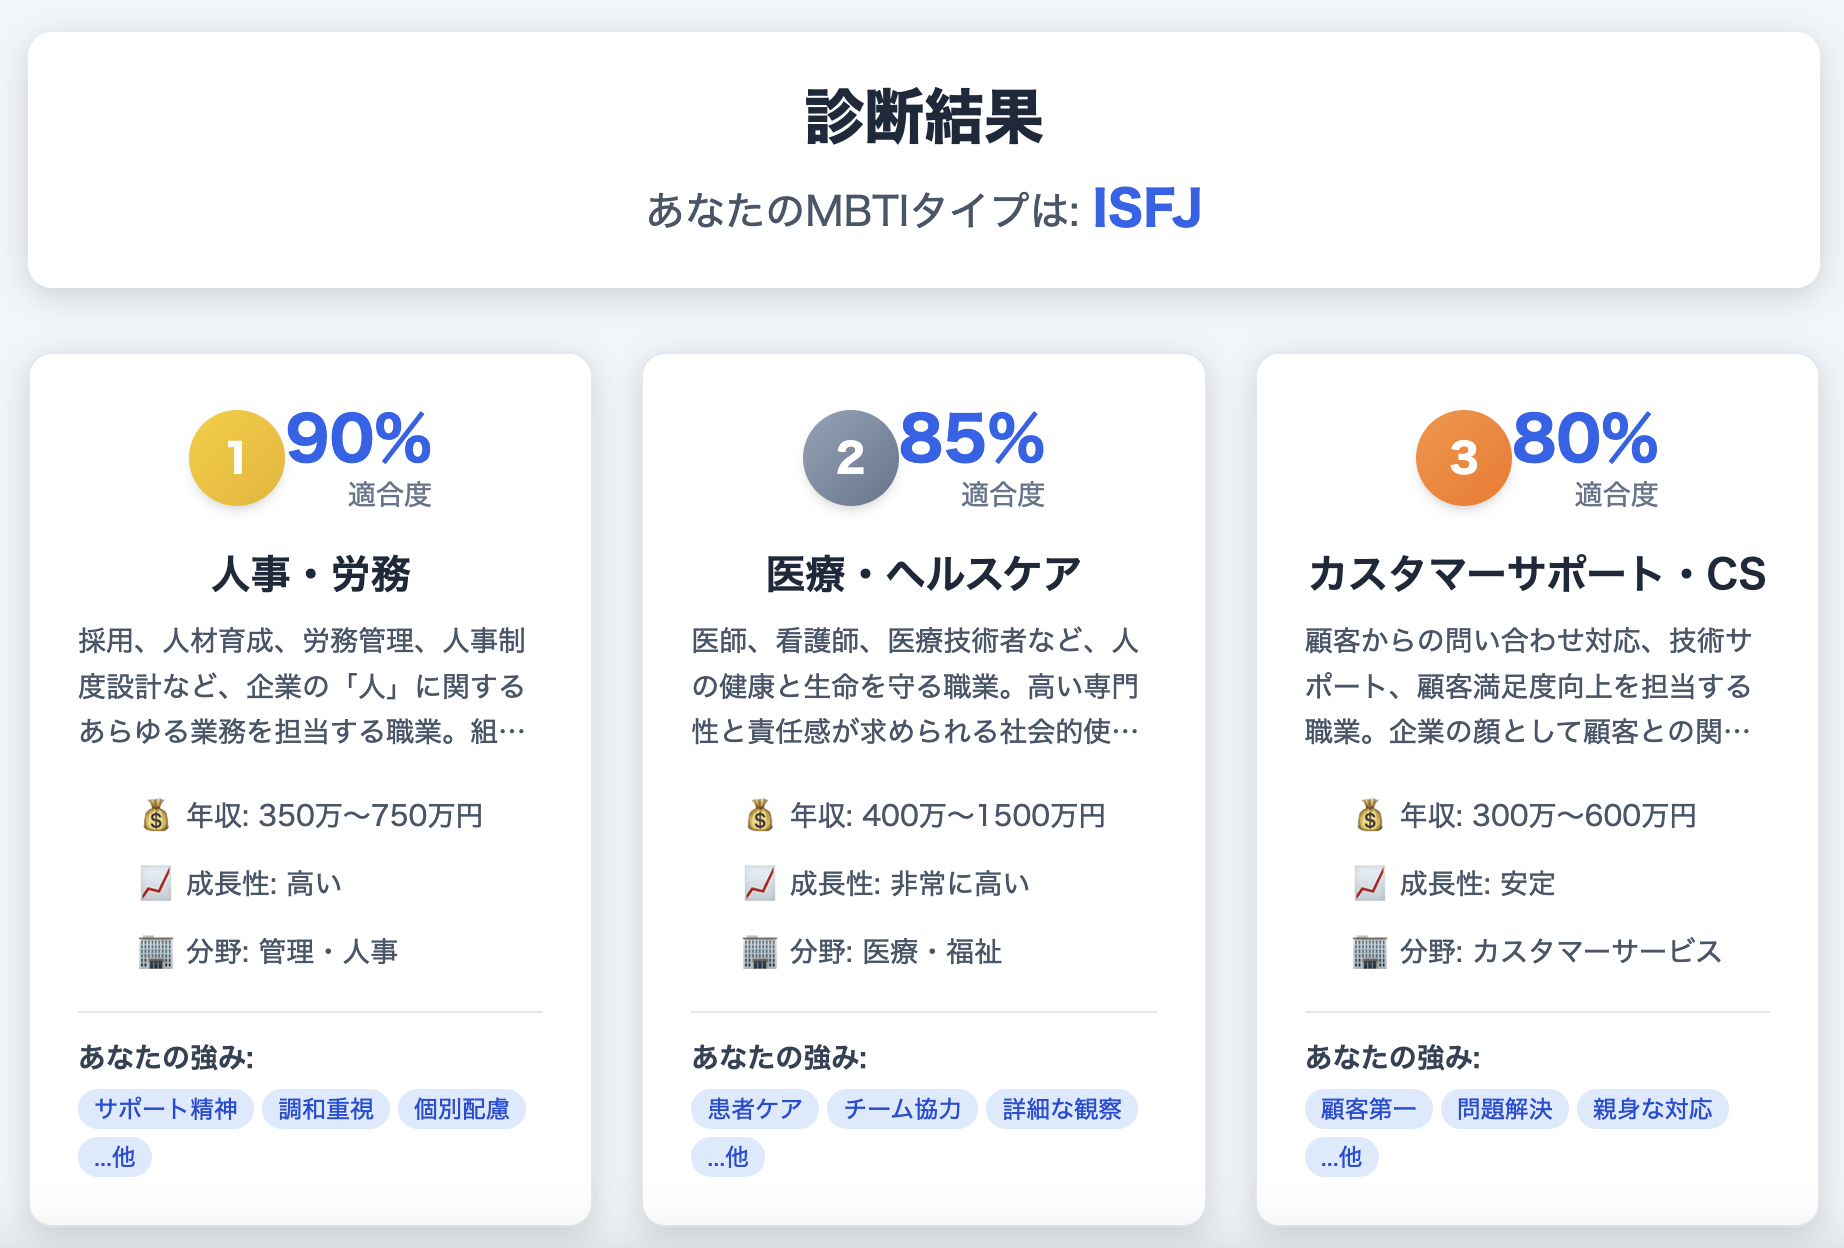Click the gray rank 2 badge

click(x=850, y=458)
